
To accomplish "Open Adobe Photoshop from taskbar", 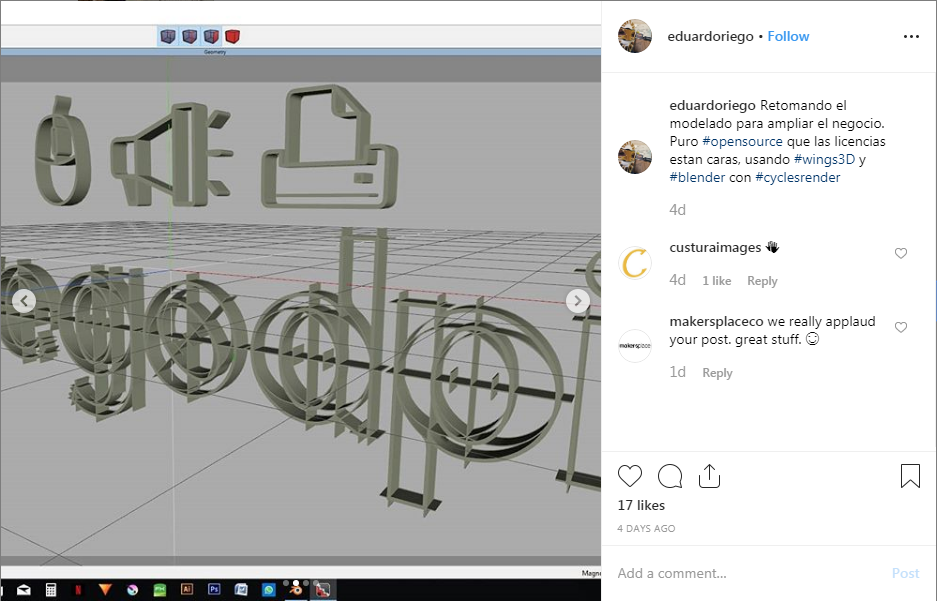I will (x=214, y=590).
